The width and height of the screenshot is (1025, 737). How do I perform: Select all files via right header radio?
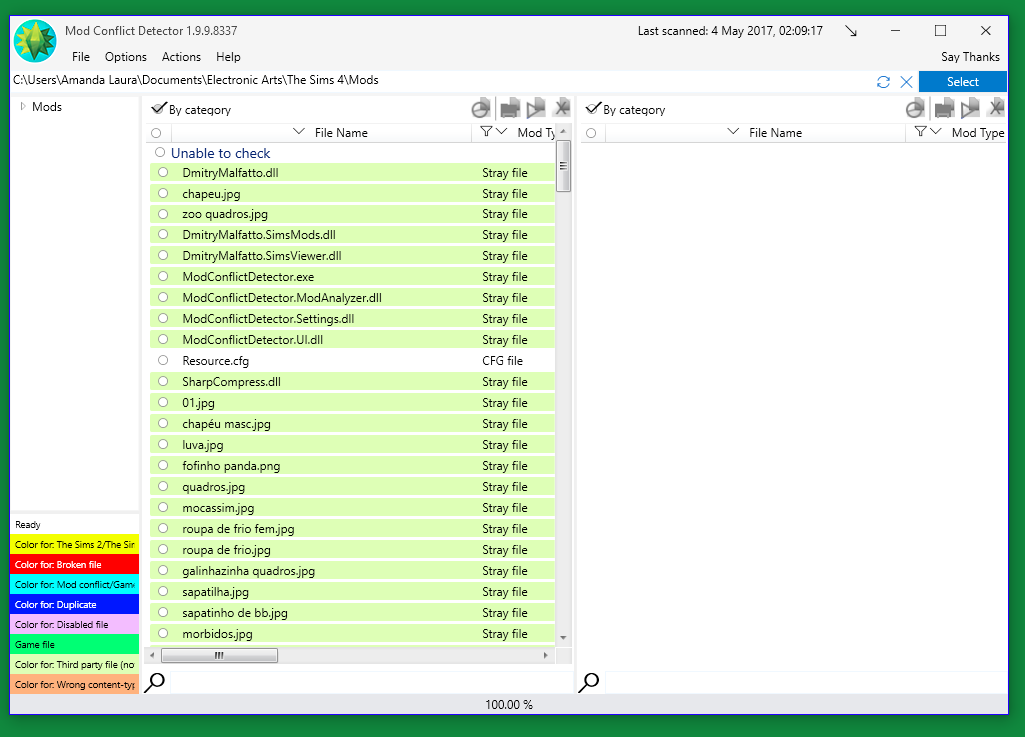pyautogui.click(x=591, y=133)
